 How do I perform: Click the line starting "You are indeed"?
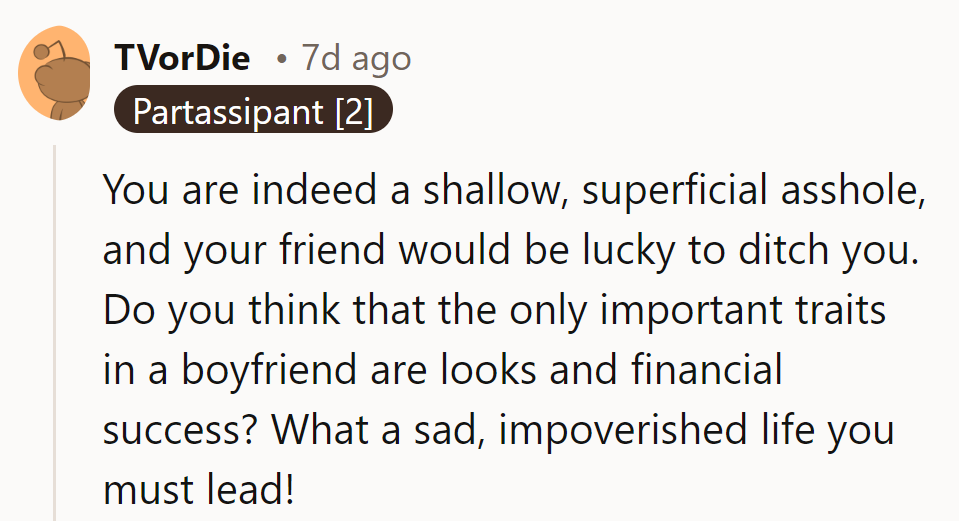pos(513,190)
